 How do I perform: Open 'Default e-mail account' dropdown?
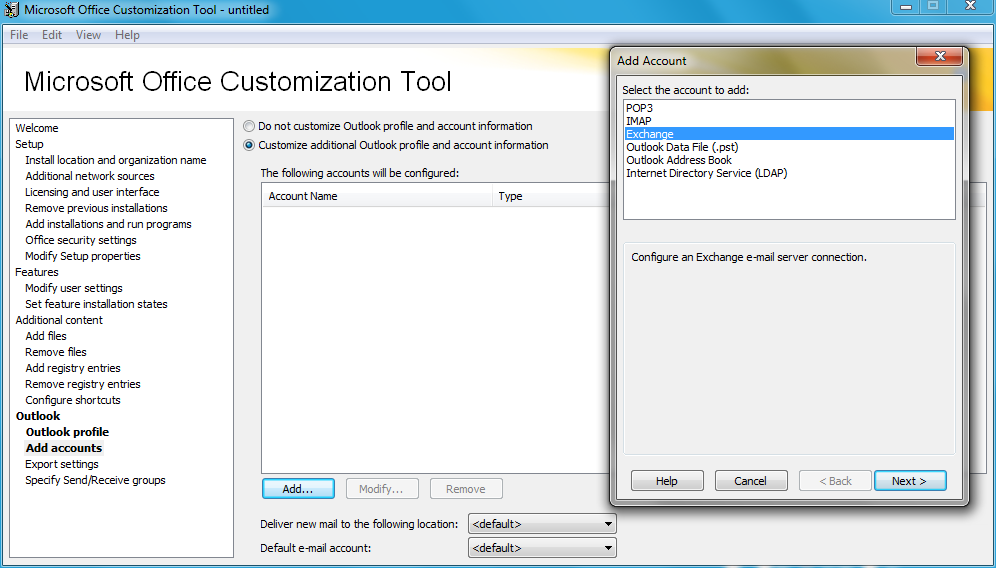coord(542,548)
